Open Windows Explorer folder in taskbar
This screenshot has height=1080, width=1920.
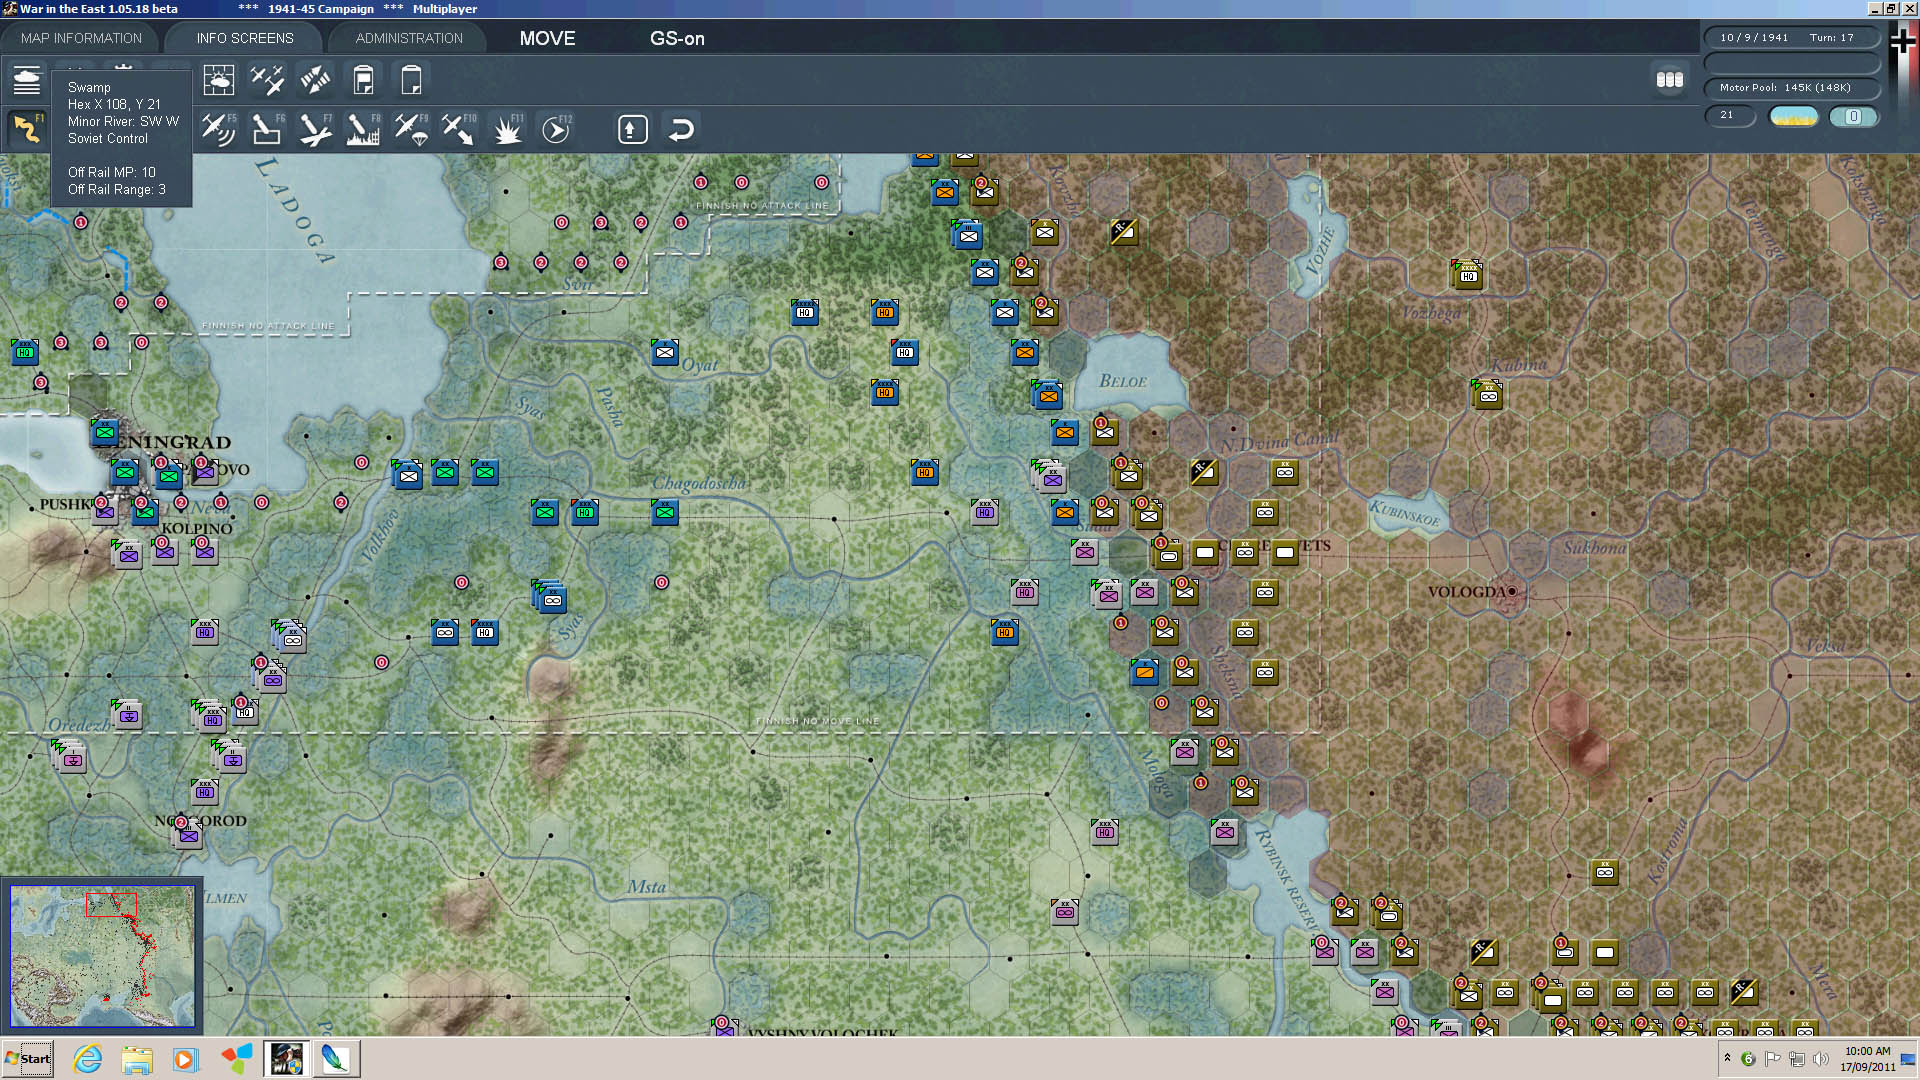point(137,1058)
